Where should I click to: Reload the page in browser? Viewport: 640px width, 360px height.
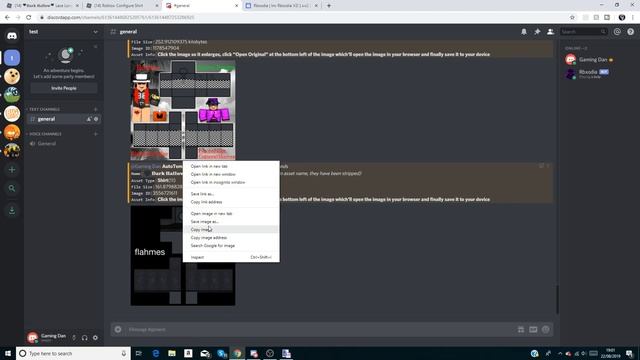coord(29,18)
